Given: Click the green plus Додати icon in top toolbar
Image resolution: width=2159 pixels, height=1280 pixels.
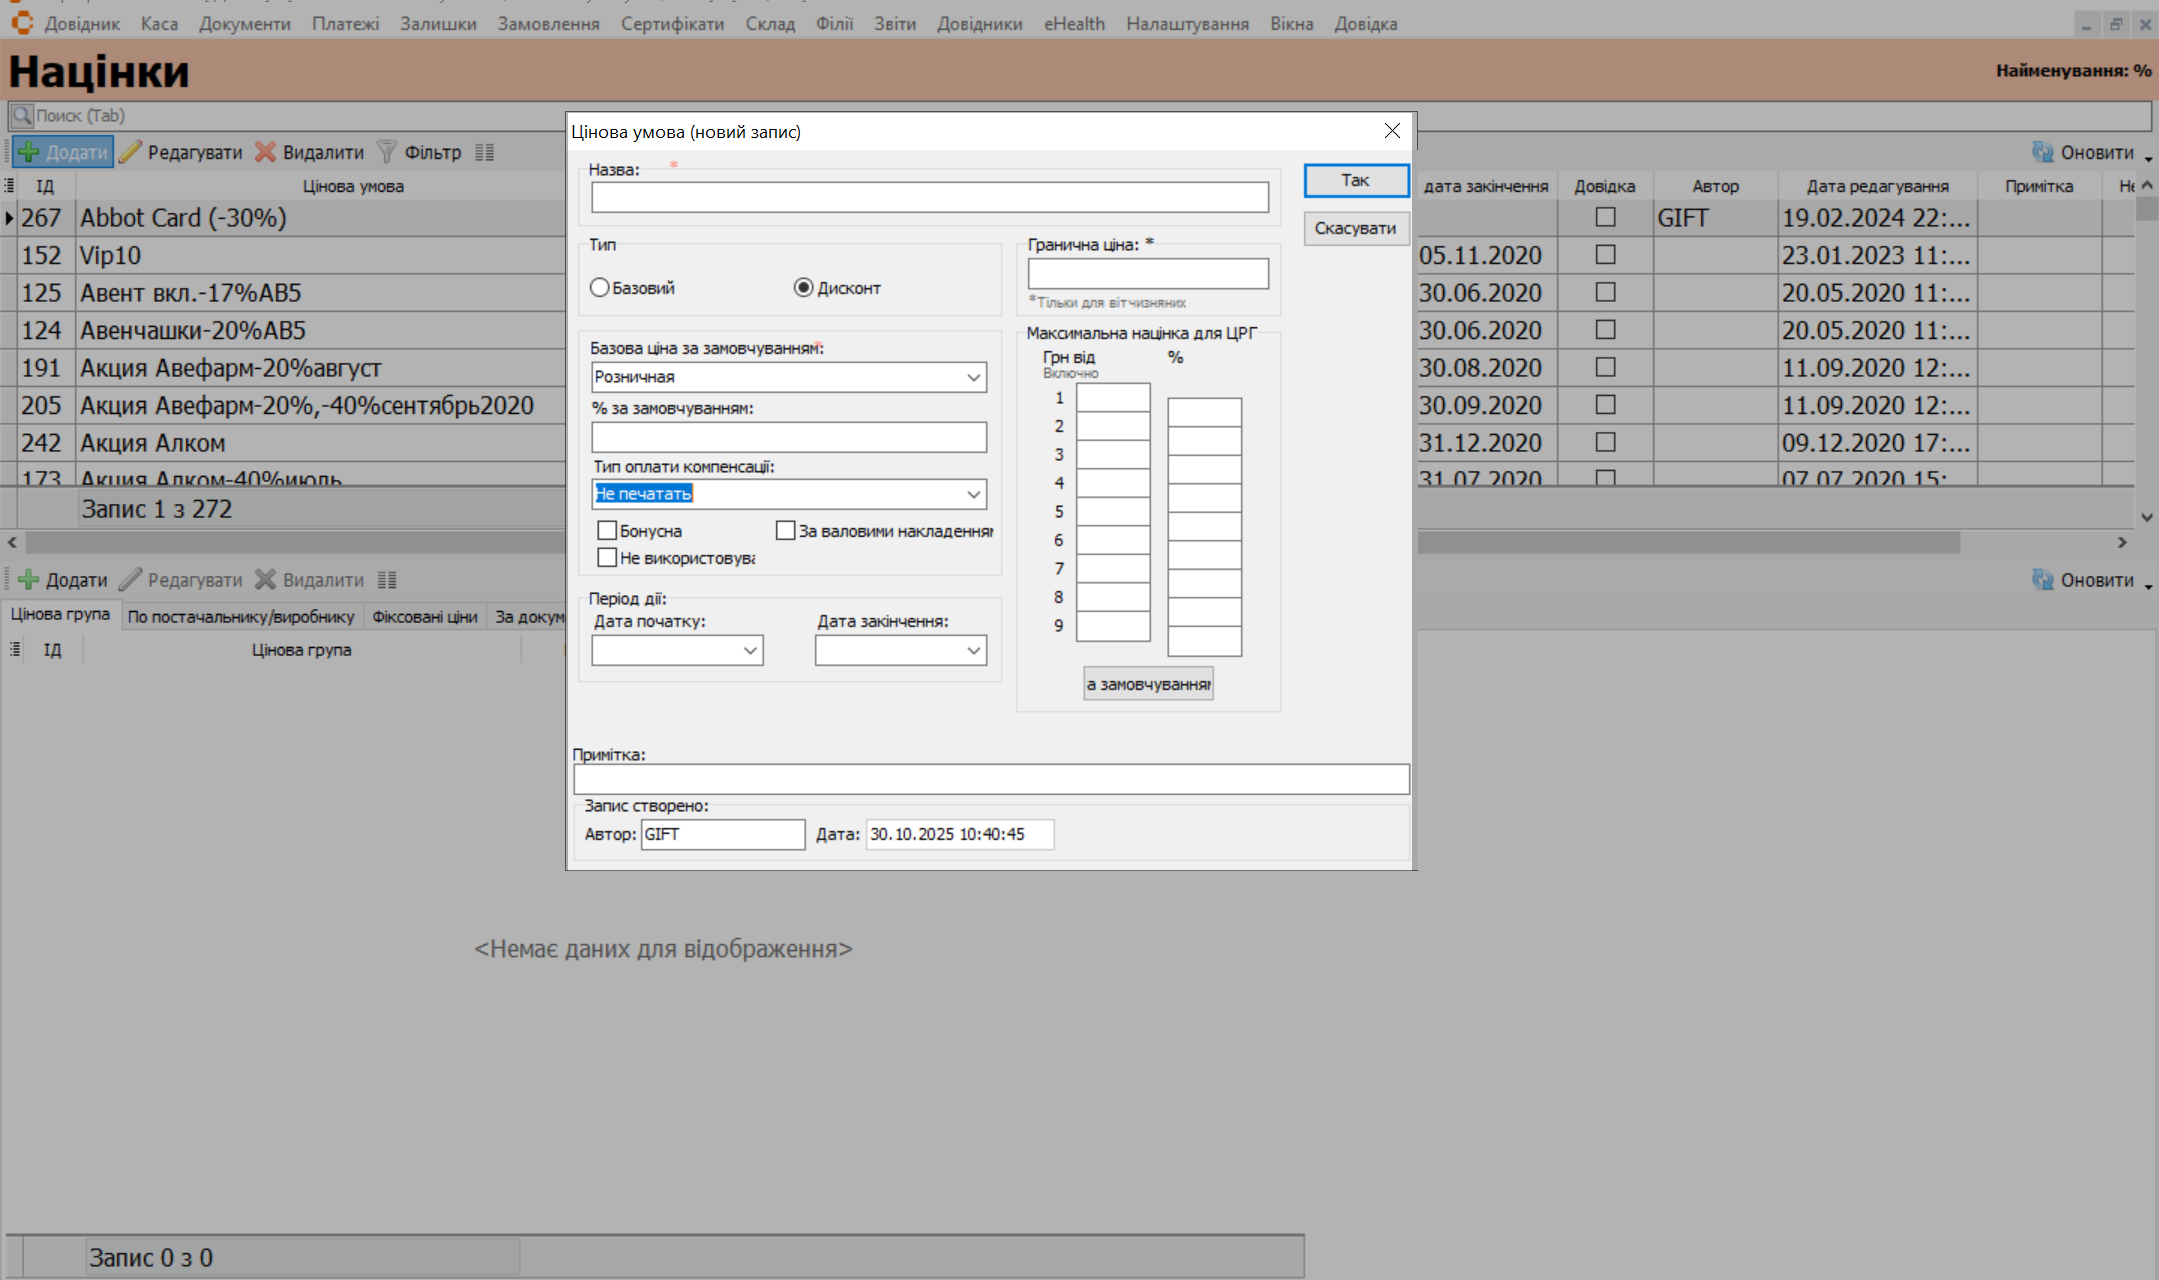Looking at the screenshot, I should point(29,152).
